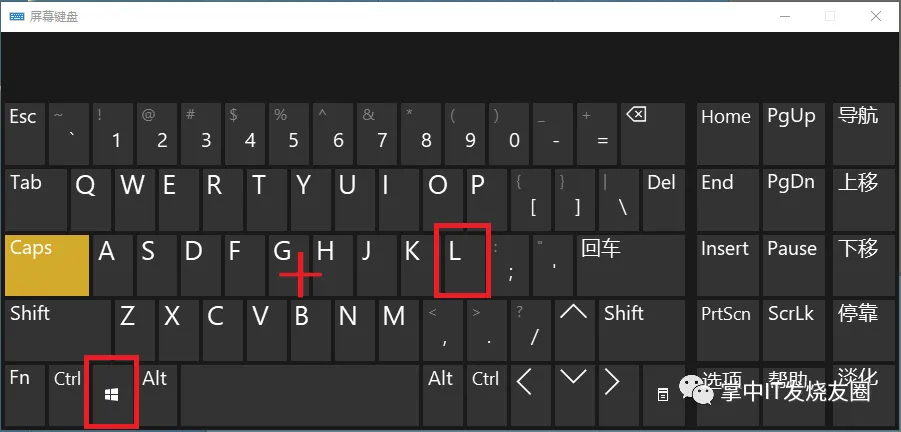Click the spacebar key
This screenshot has height=432, width=901.
click(299, 394)
